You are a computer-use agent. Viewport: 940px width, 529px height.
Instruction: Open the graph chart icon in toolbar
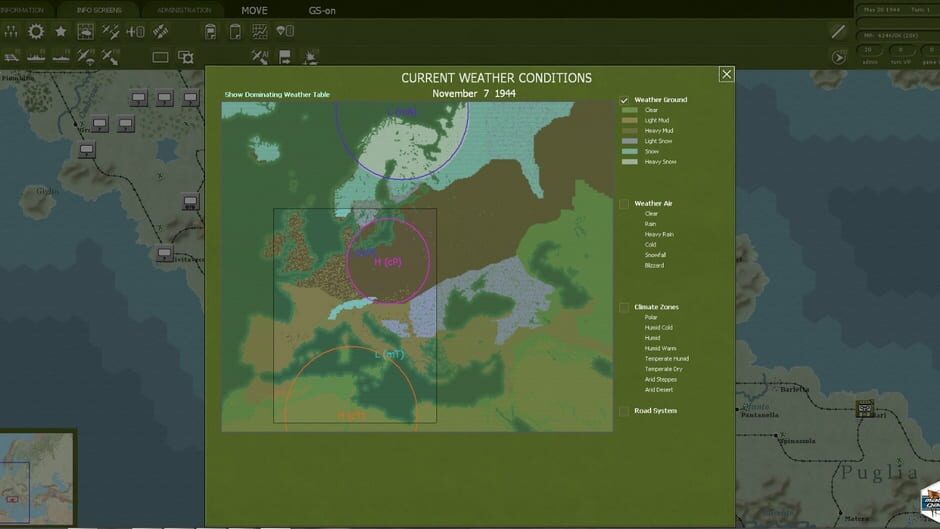click(260, 31)
